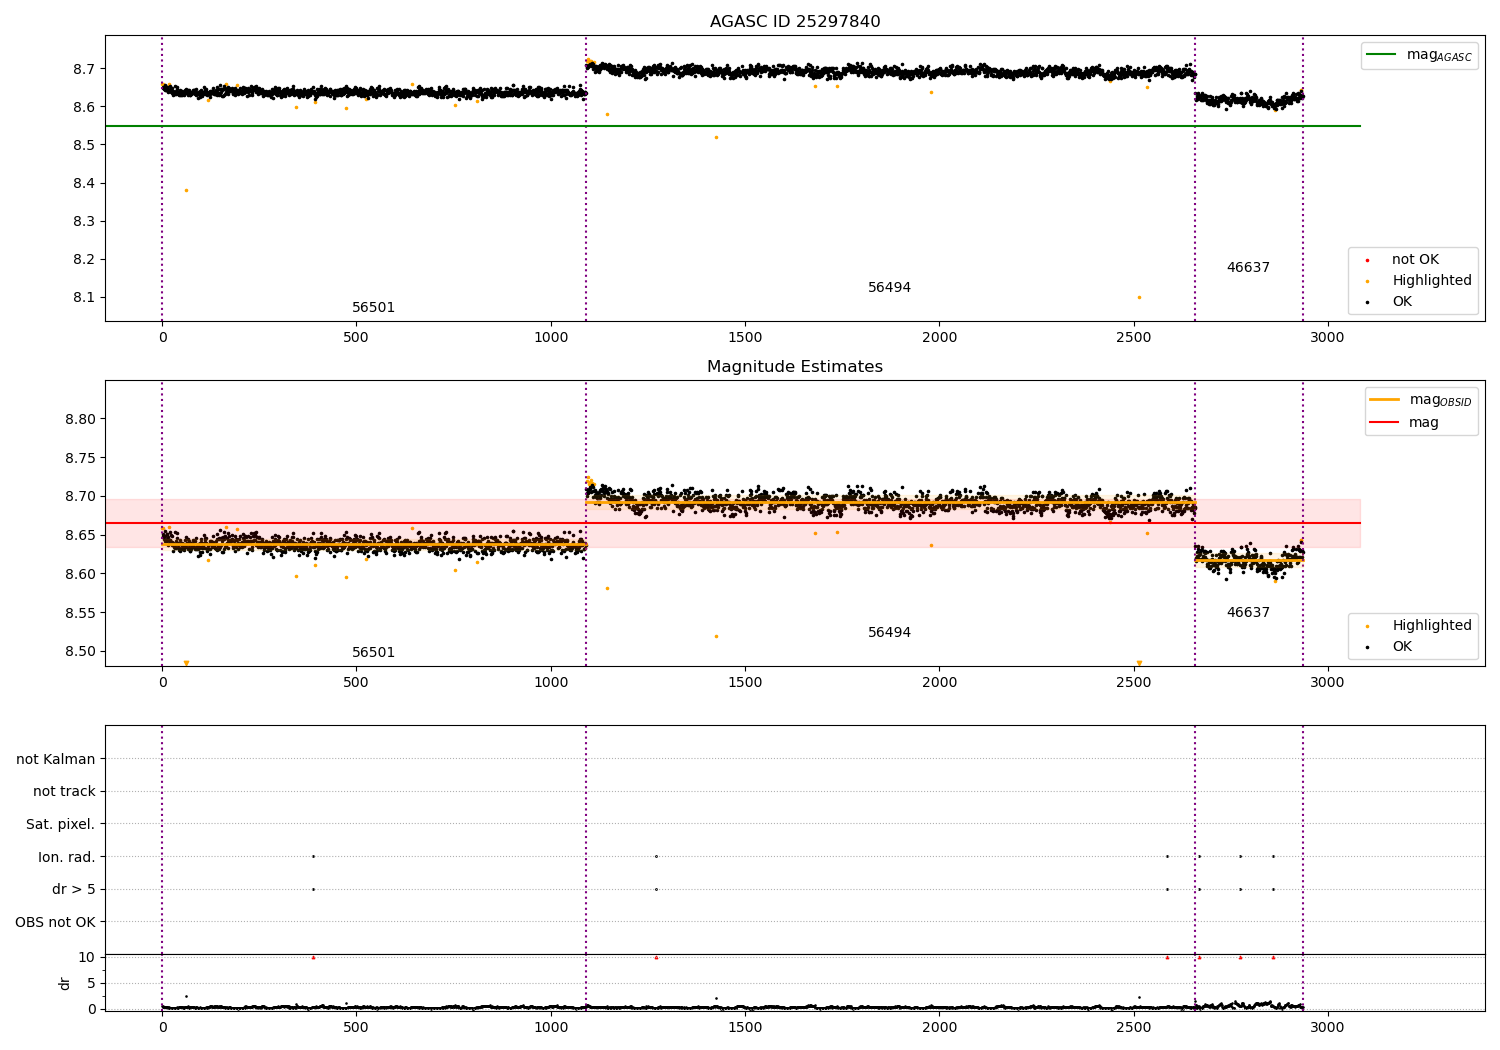
Task: Click the 2500 x-tick label under the bottom plot
Action: tap(1134, 1026)
